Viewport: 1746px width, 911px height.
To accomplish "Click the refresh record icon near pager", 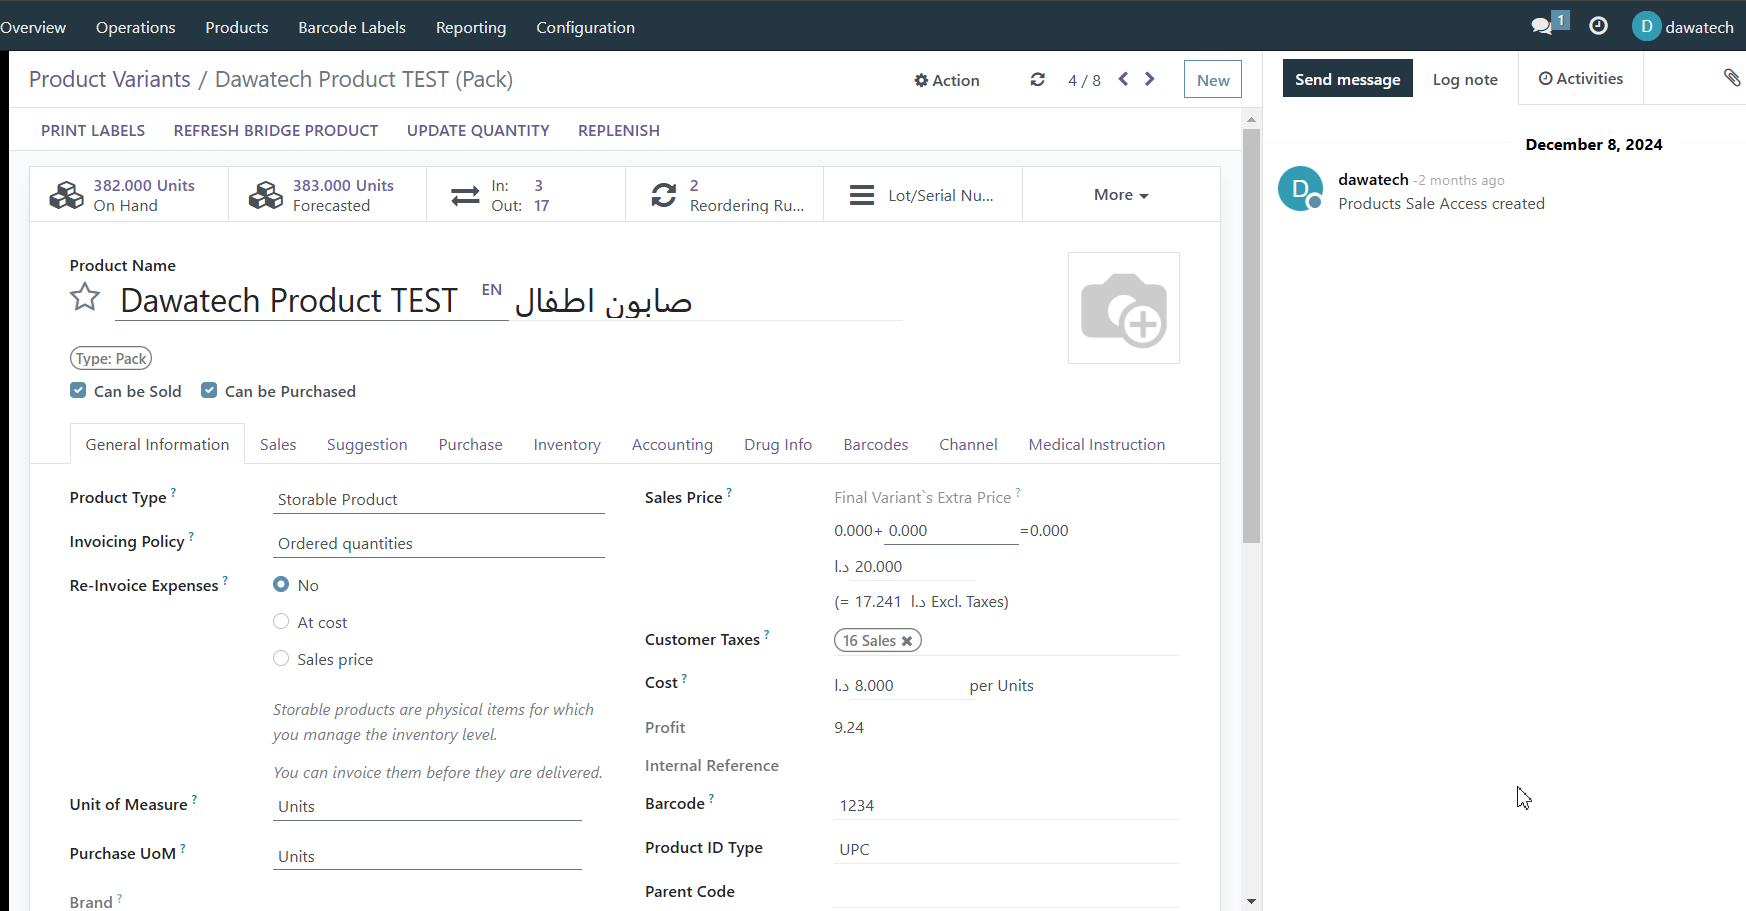I will 1038,79.
